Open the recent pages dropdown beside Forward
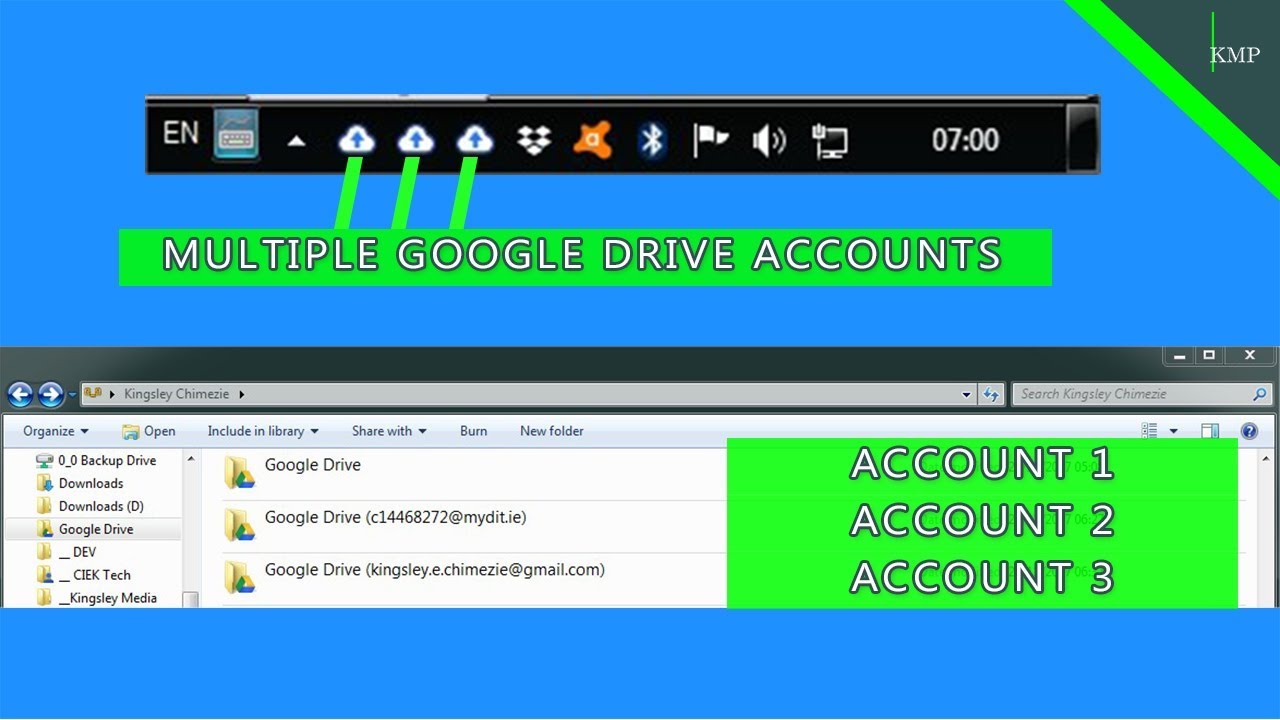This screenshot has height=720, width=1280. pos(73,396)
